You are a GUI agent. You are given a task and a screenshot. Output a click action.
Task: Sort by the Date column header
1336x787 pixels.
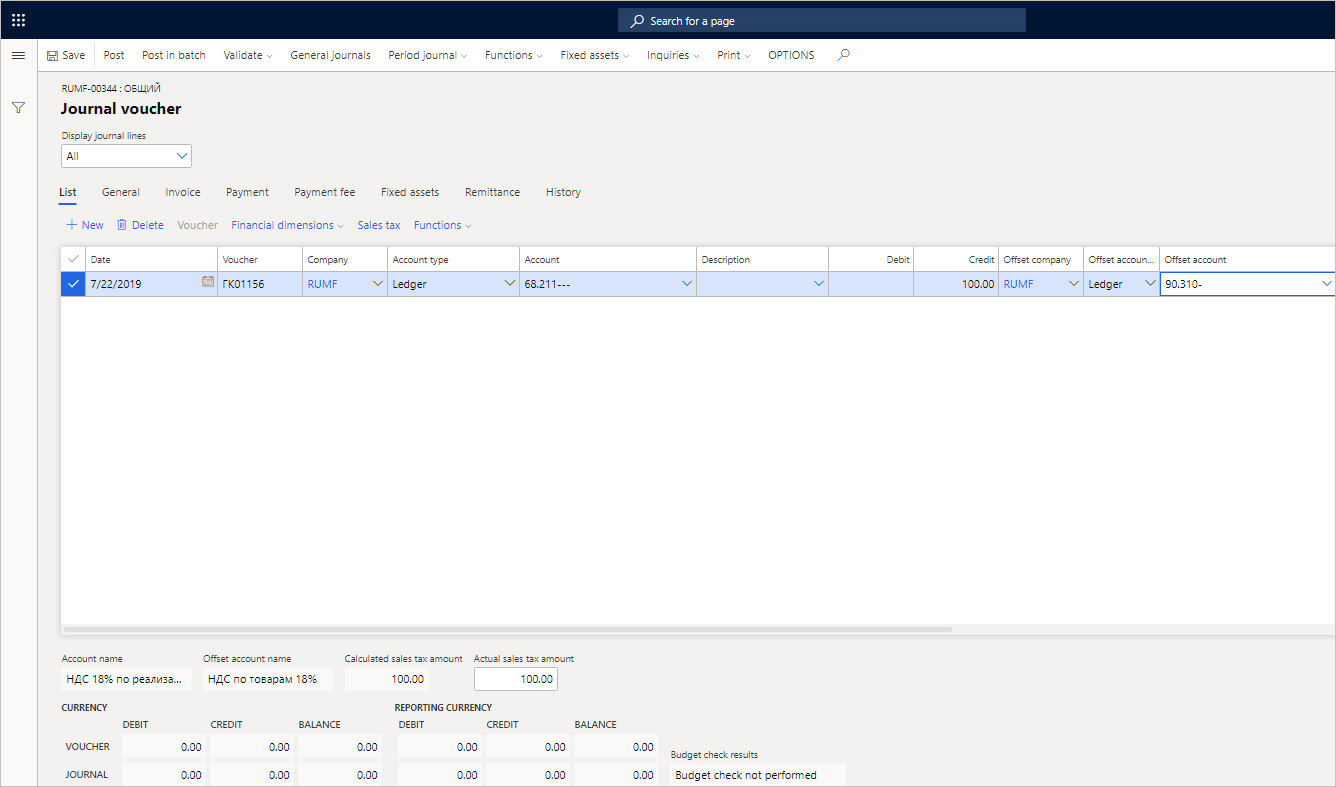[x=152, y=259]
